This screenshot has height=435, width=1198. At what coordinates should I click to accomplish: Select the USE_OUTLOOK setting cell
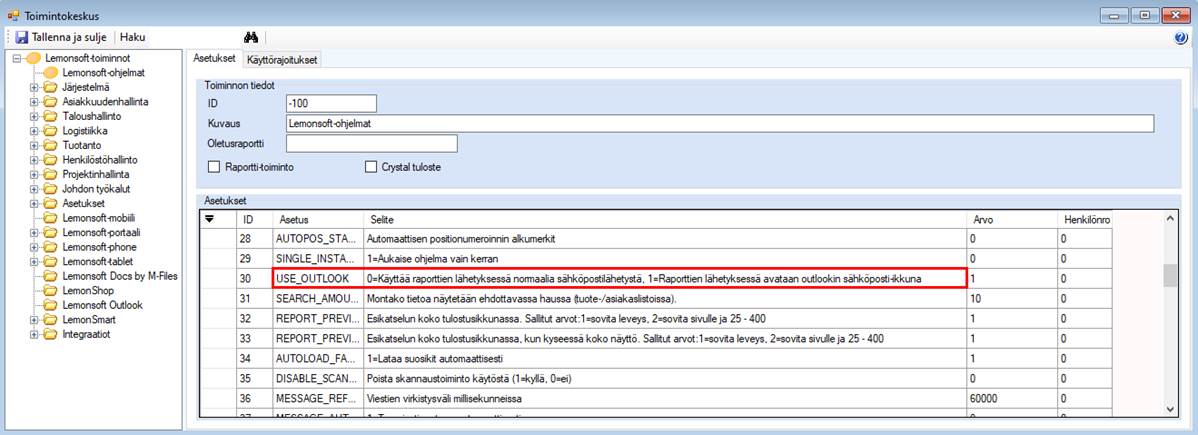click(x=316, y=279)
